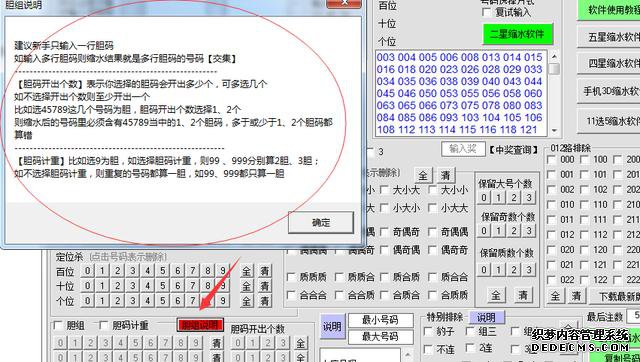Click the 清 button of 个位 row
Viewport: 640px width, 362px height.
(265, 301)
